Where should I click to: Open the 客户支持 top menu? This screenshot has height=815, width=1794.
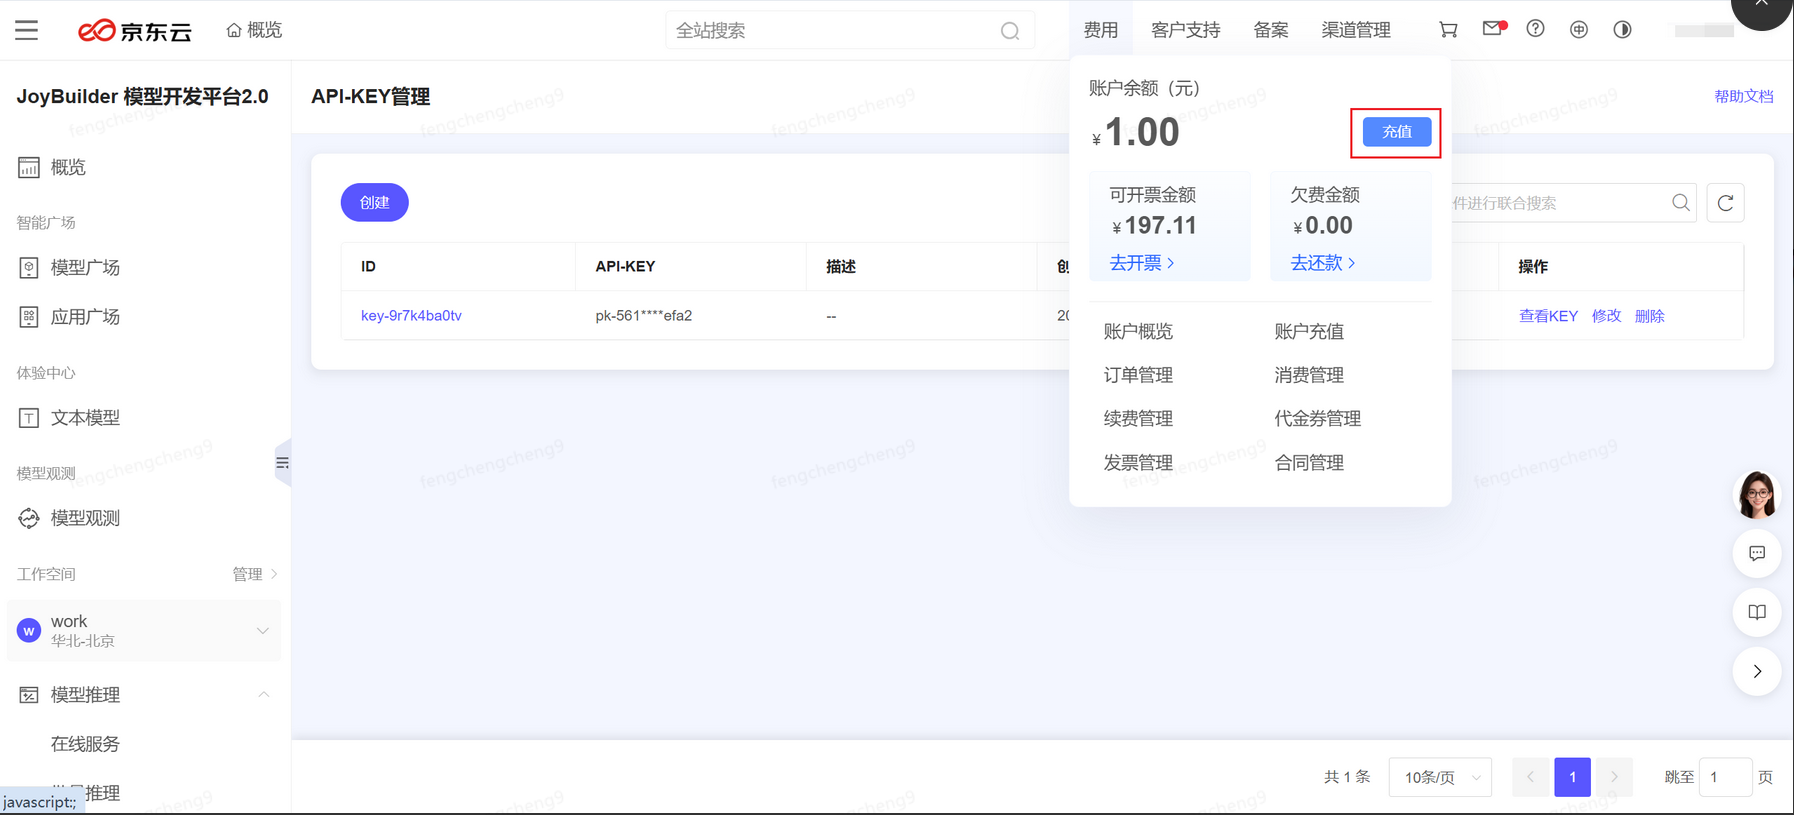click(x=1185, y=30)
